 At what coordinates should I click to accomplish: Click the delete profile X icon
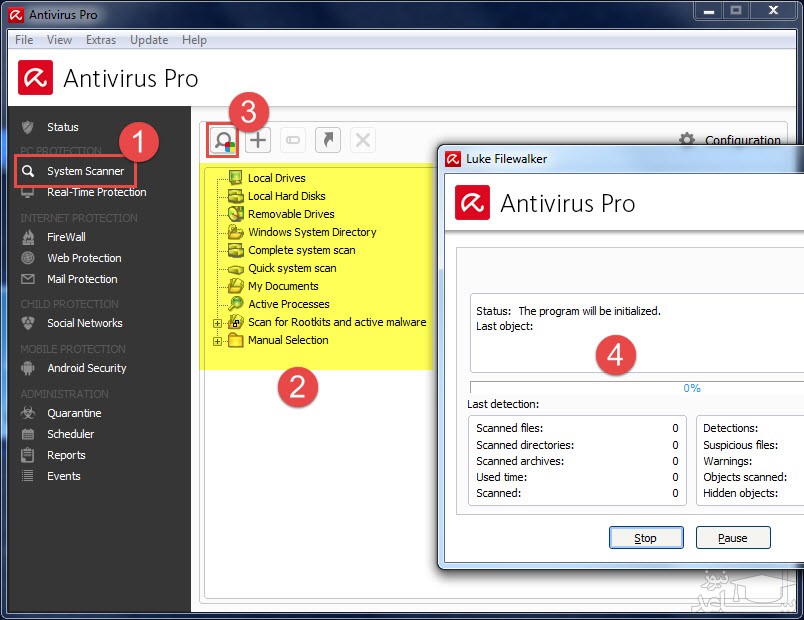pyautogui.click(x=363, y=140)
